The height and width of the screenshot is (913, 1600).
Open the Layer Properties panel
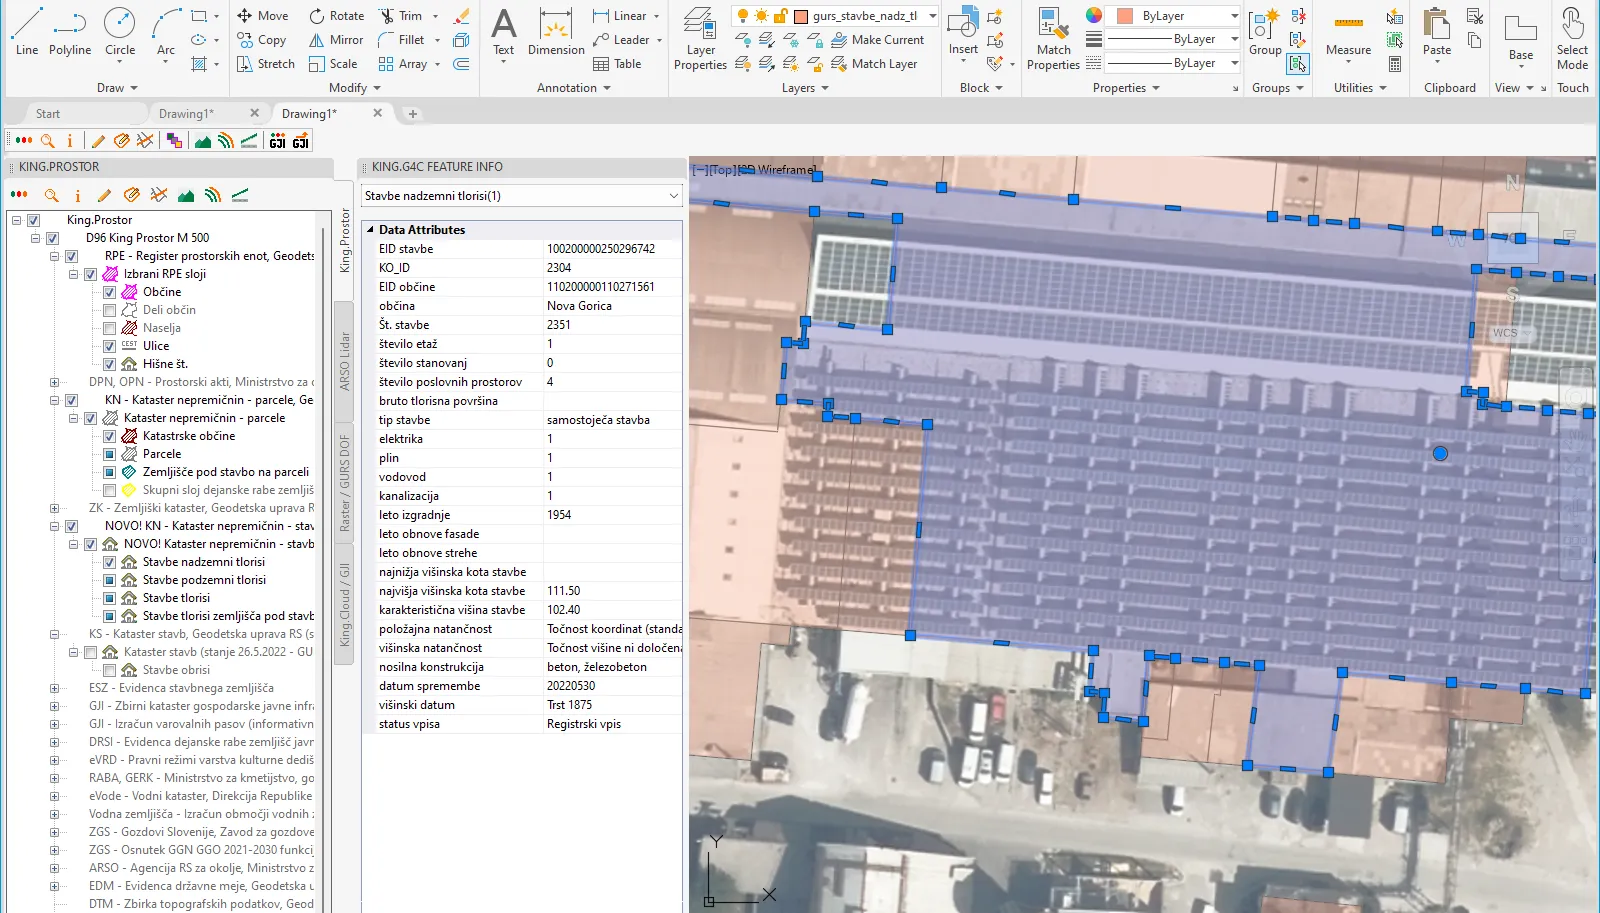[700, 40]
